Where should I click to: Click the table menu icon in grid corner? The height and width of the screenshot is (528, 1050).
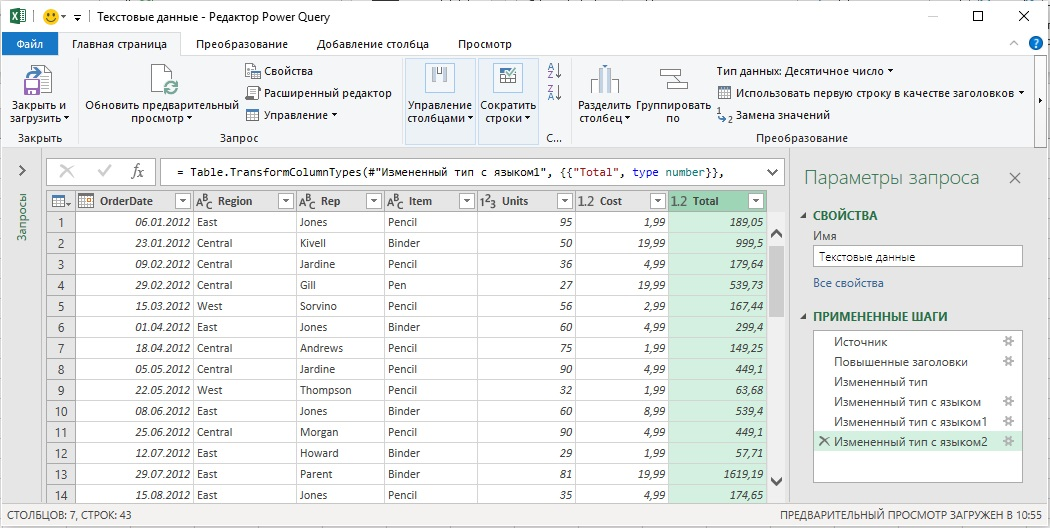[61, 201]
